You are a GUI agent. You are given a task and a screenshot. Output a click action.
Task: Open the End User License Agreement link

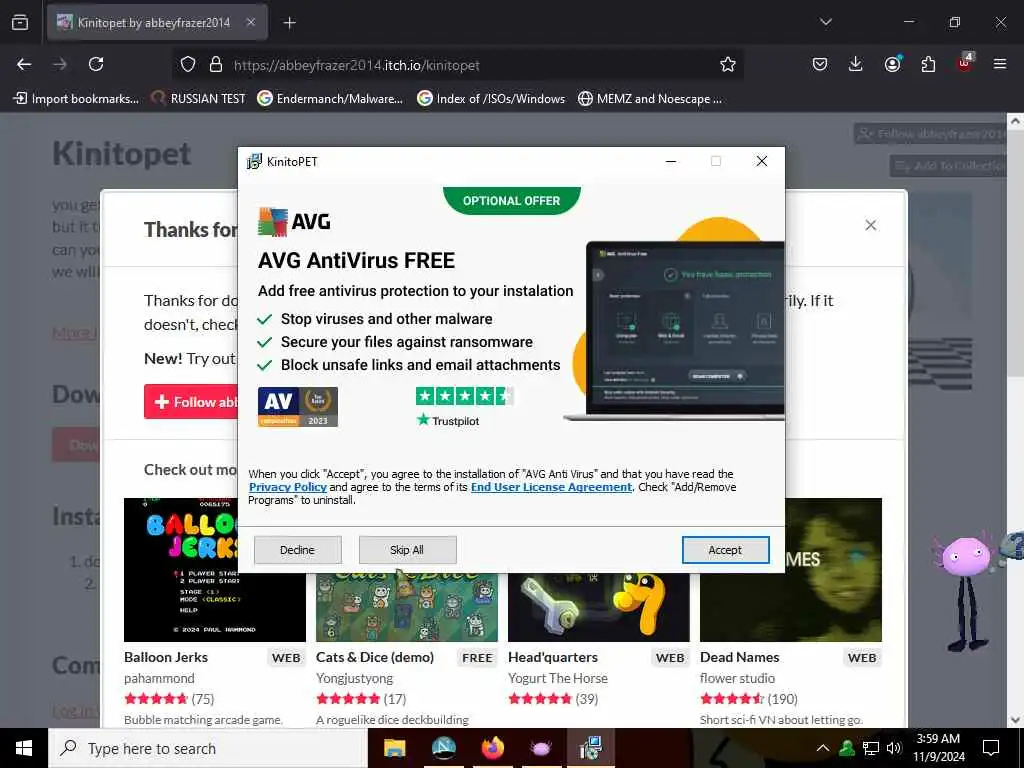(x=551, y=487)
